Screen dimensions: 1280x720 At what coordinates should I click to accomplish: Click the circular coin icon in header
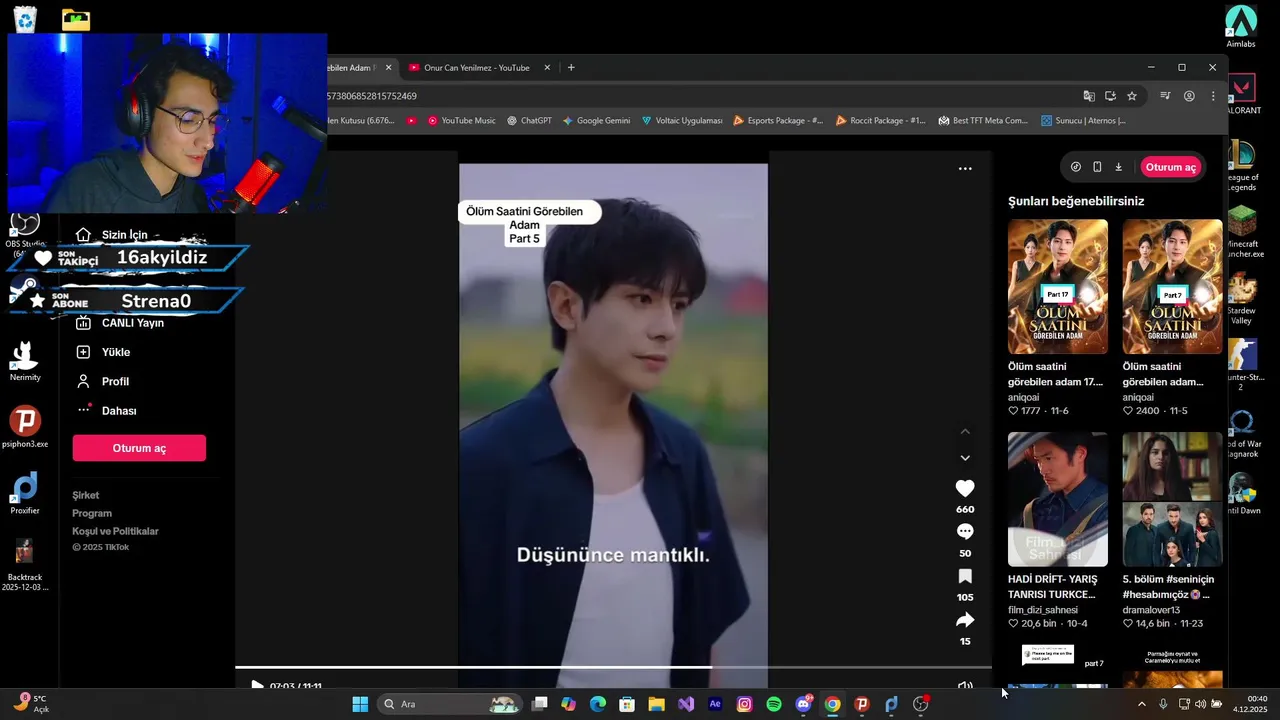tap(1076, 167)
